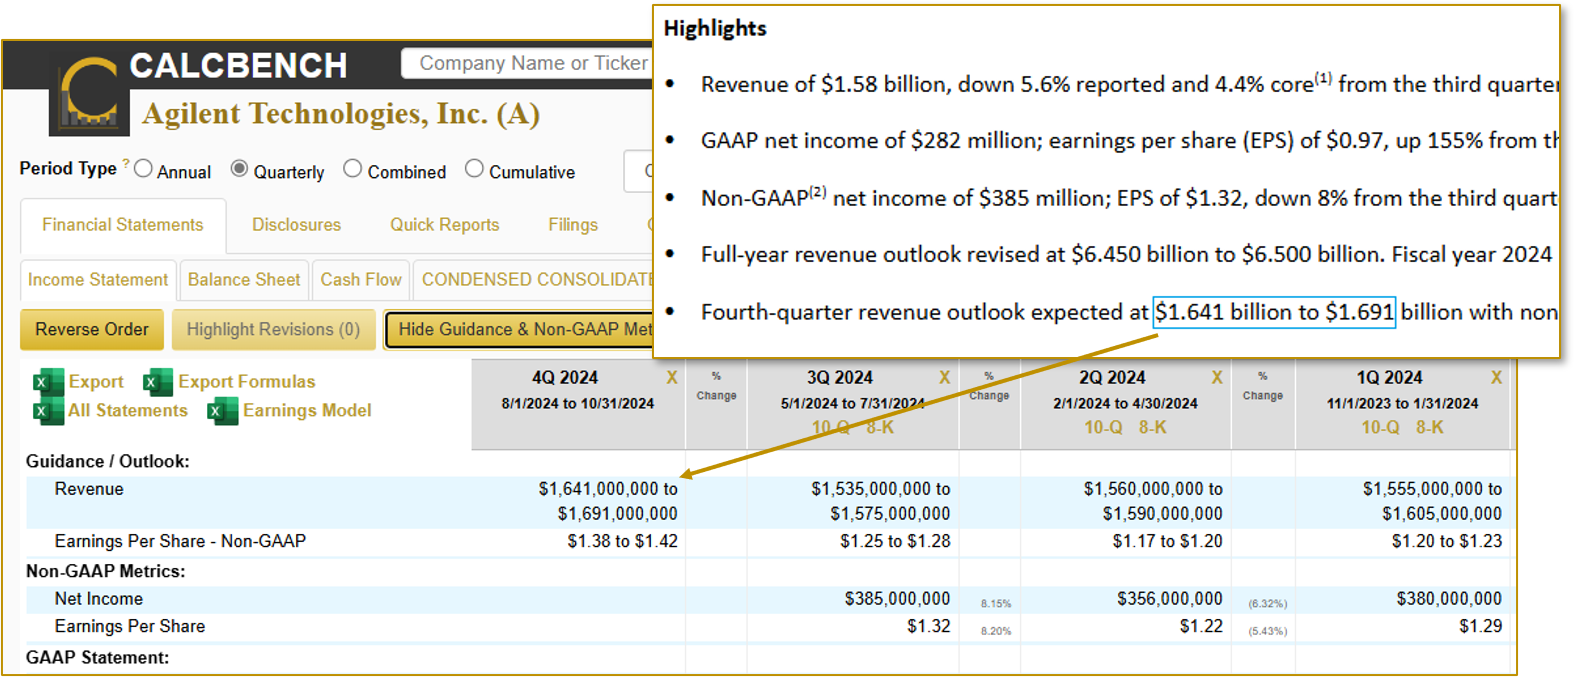The image size is (1574, 677).
Task: Switch to the Balance Sheet tab
Action: 244,280
